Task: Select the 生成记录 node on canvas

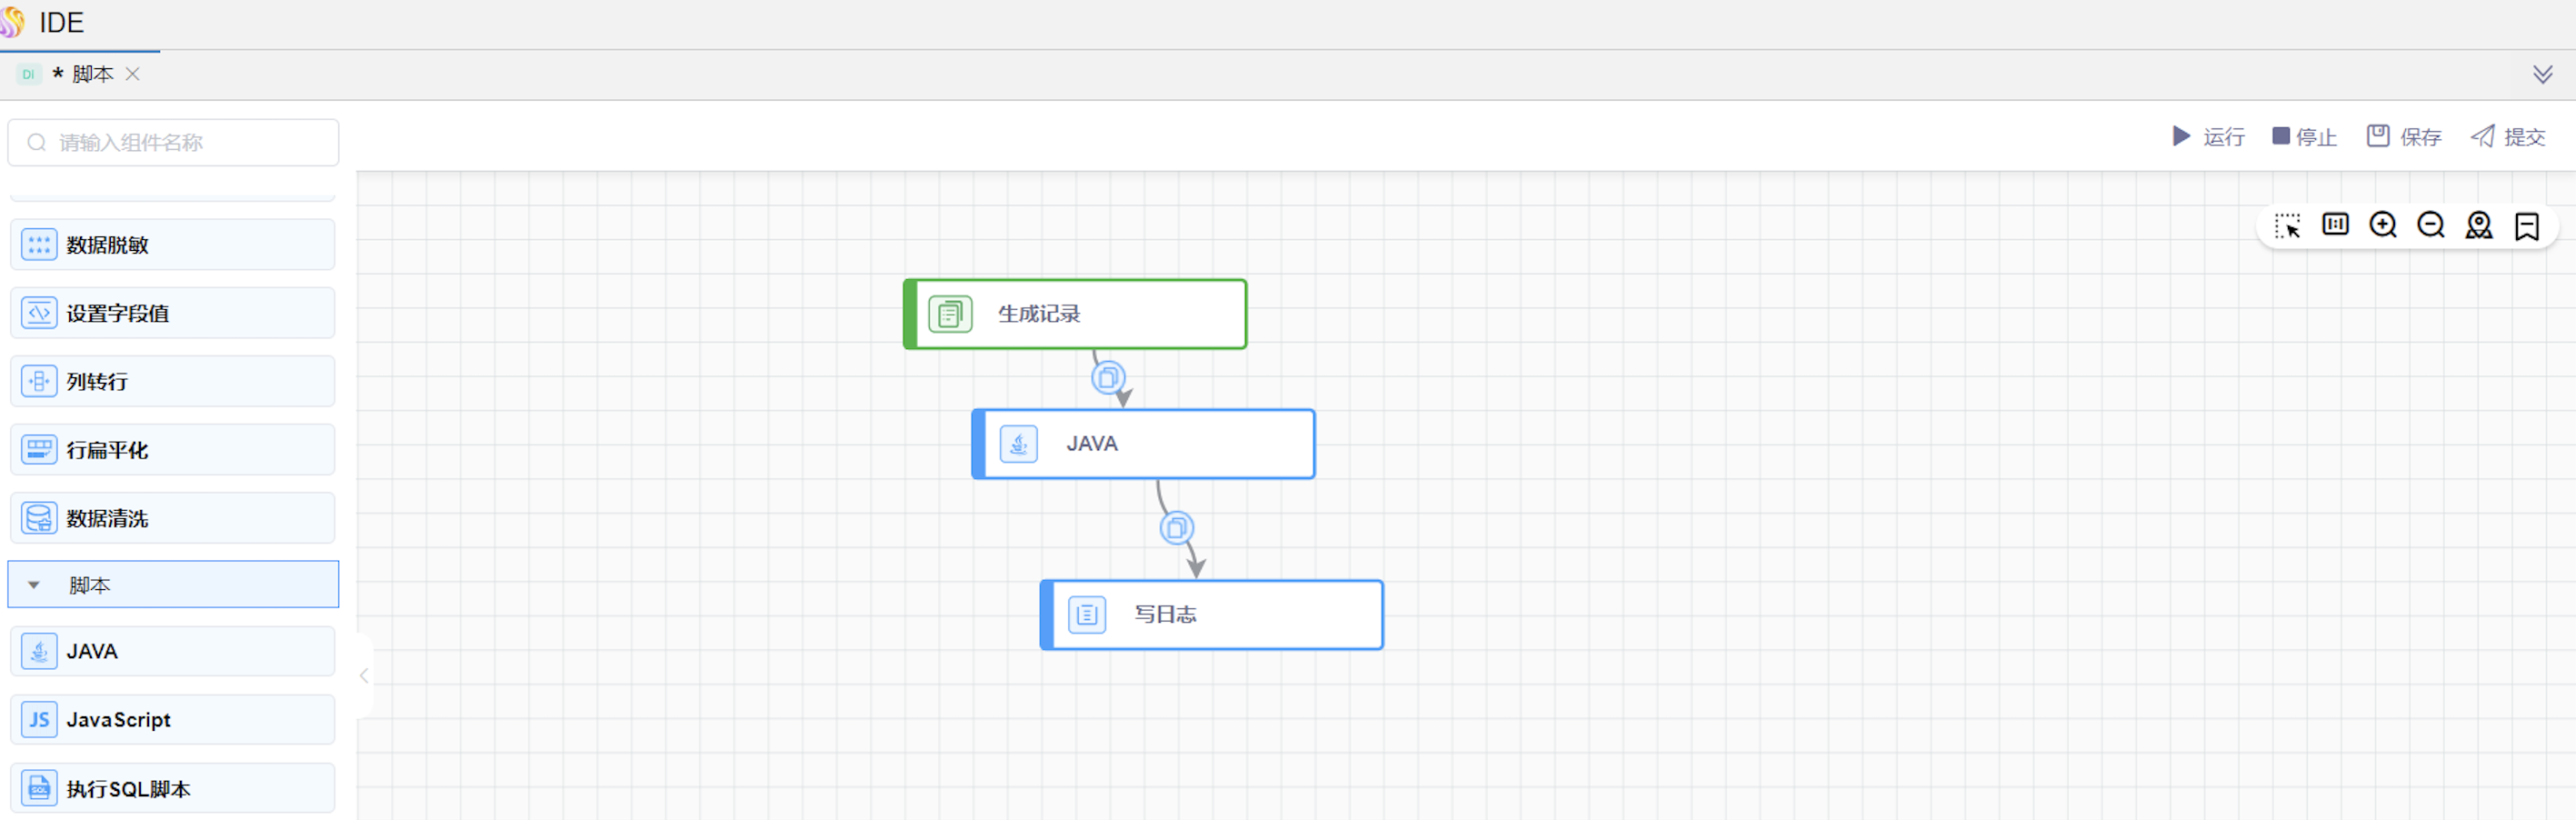Action: (x=1075, y=314)
